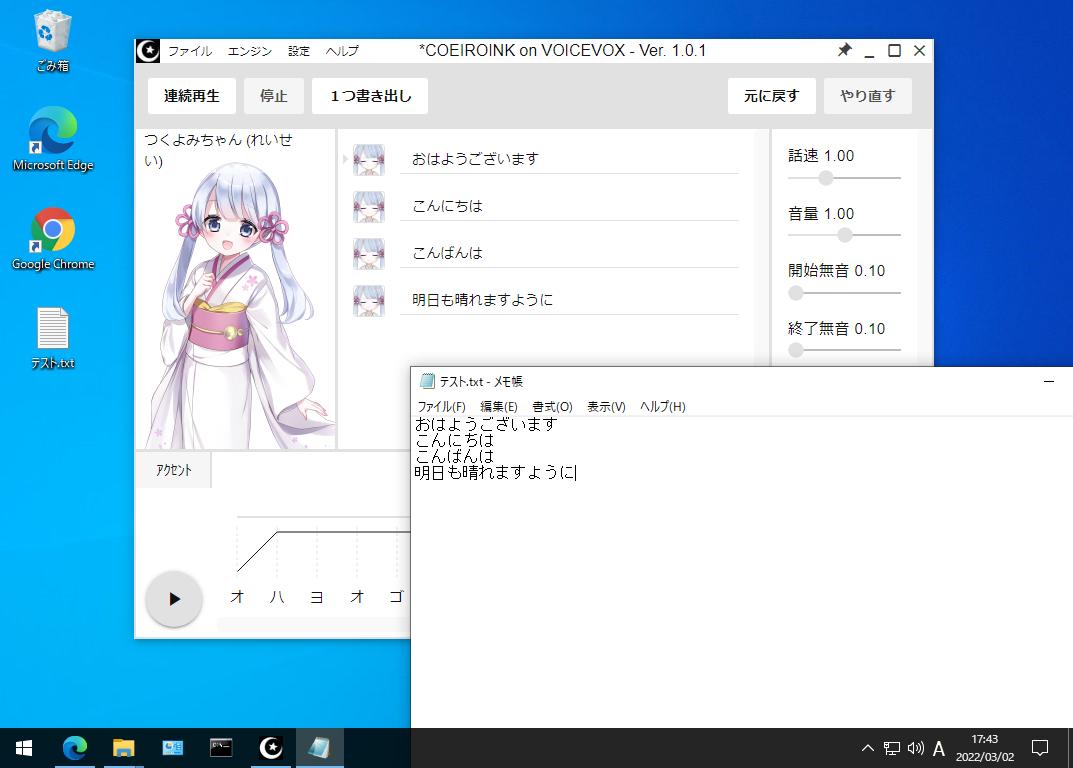Select Google Chrome desktop shortcut

point(53,239)
